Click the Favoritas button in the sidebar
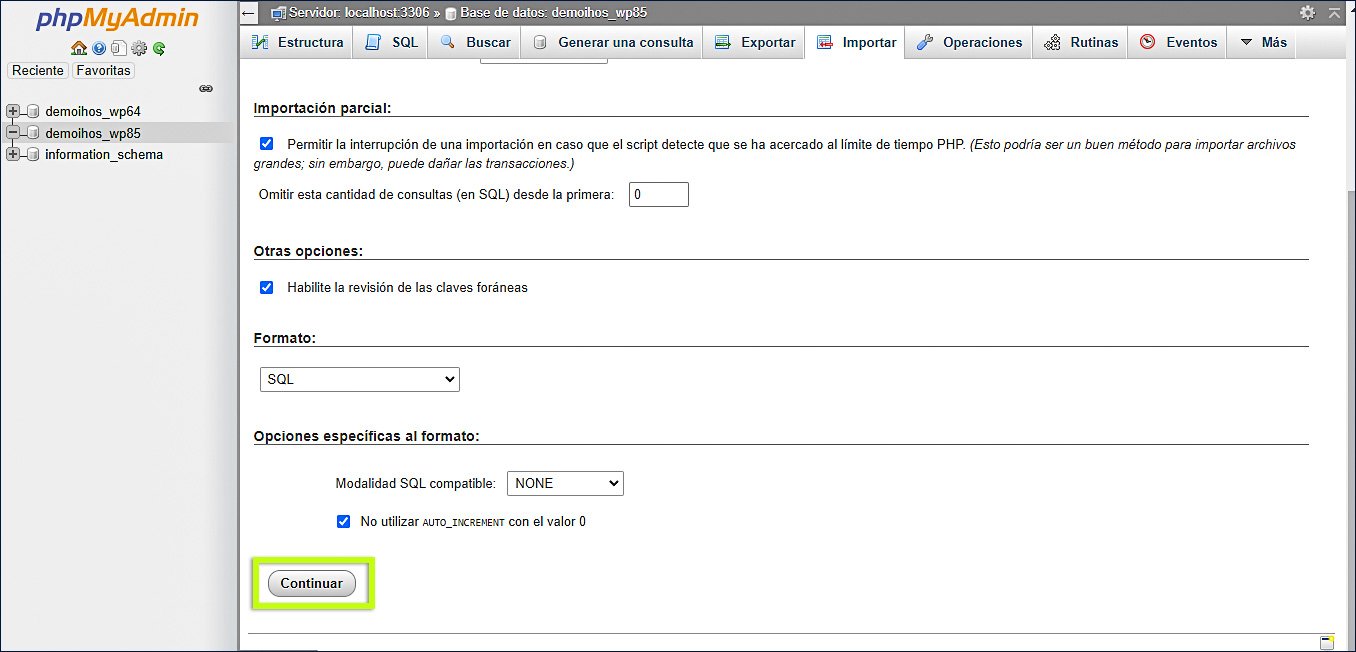Image resolution: width=1356 pixels, height=652 pixels. [x=103, y=70]
